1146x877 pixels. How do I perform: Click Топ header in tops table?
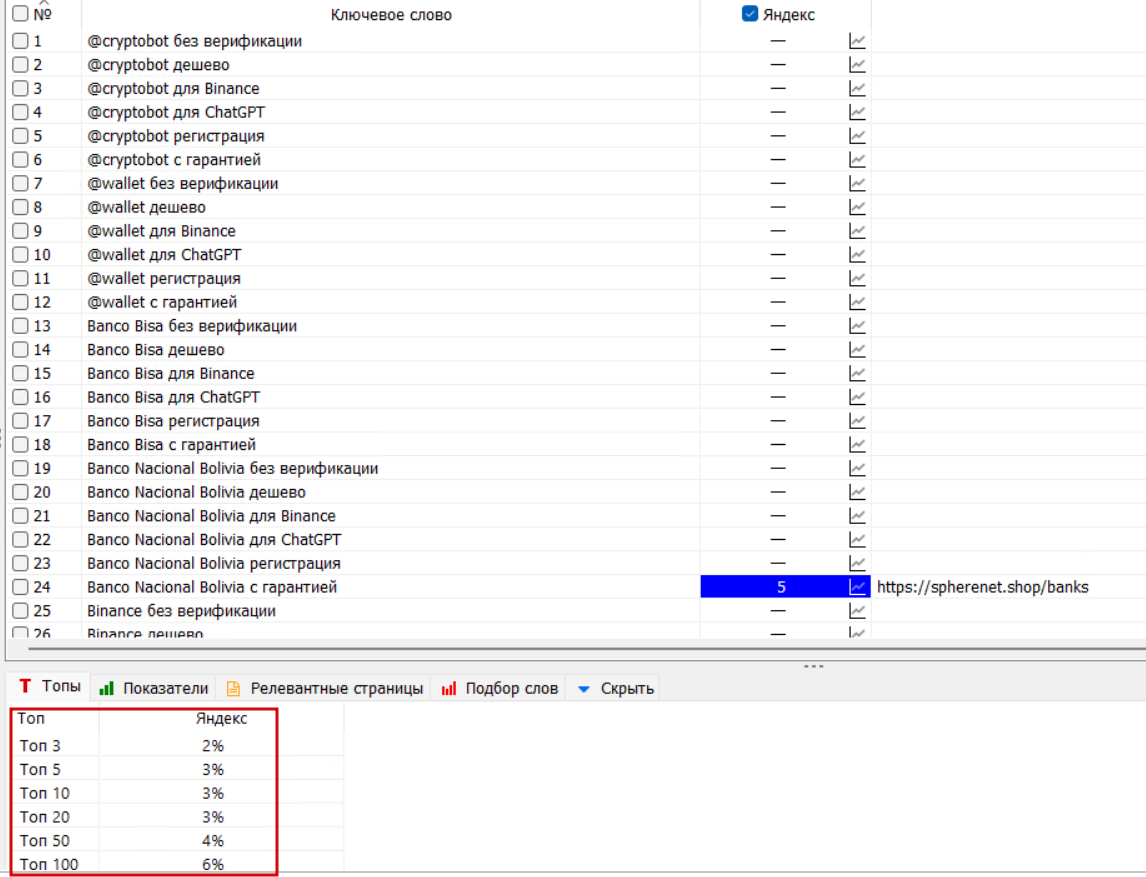click(31, 719)
